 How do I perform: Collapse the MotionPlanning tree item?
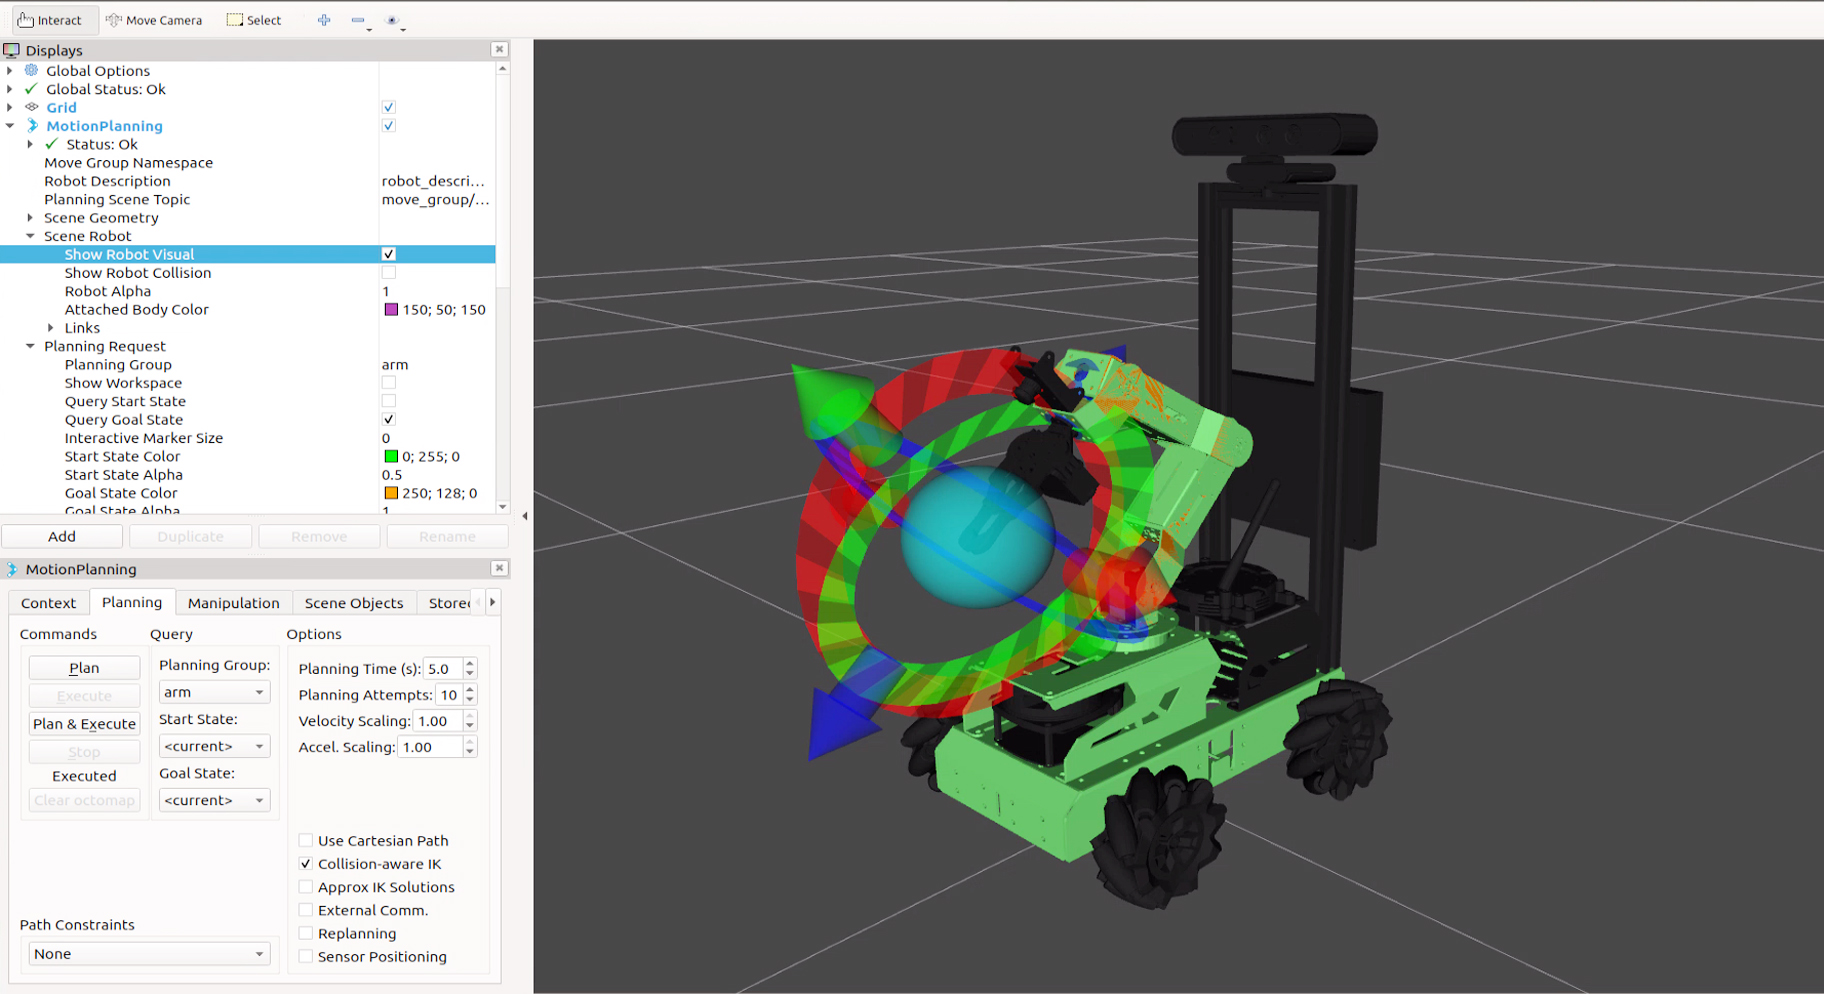point(10,125)
